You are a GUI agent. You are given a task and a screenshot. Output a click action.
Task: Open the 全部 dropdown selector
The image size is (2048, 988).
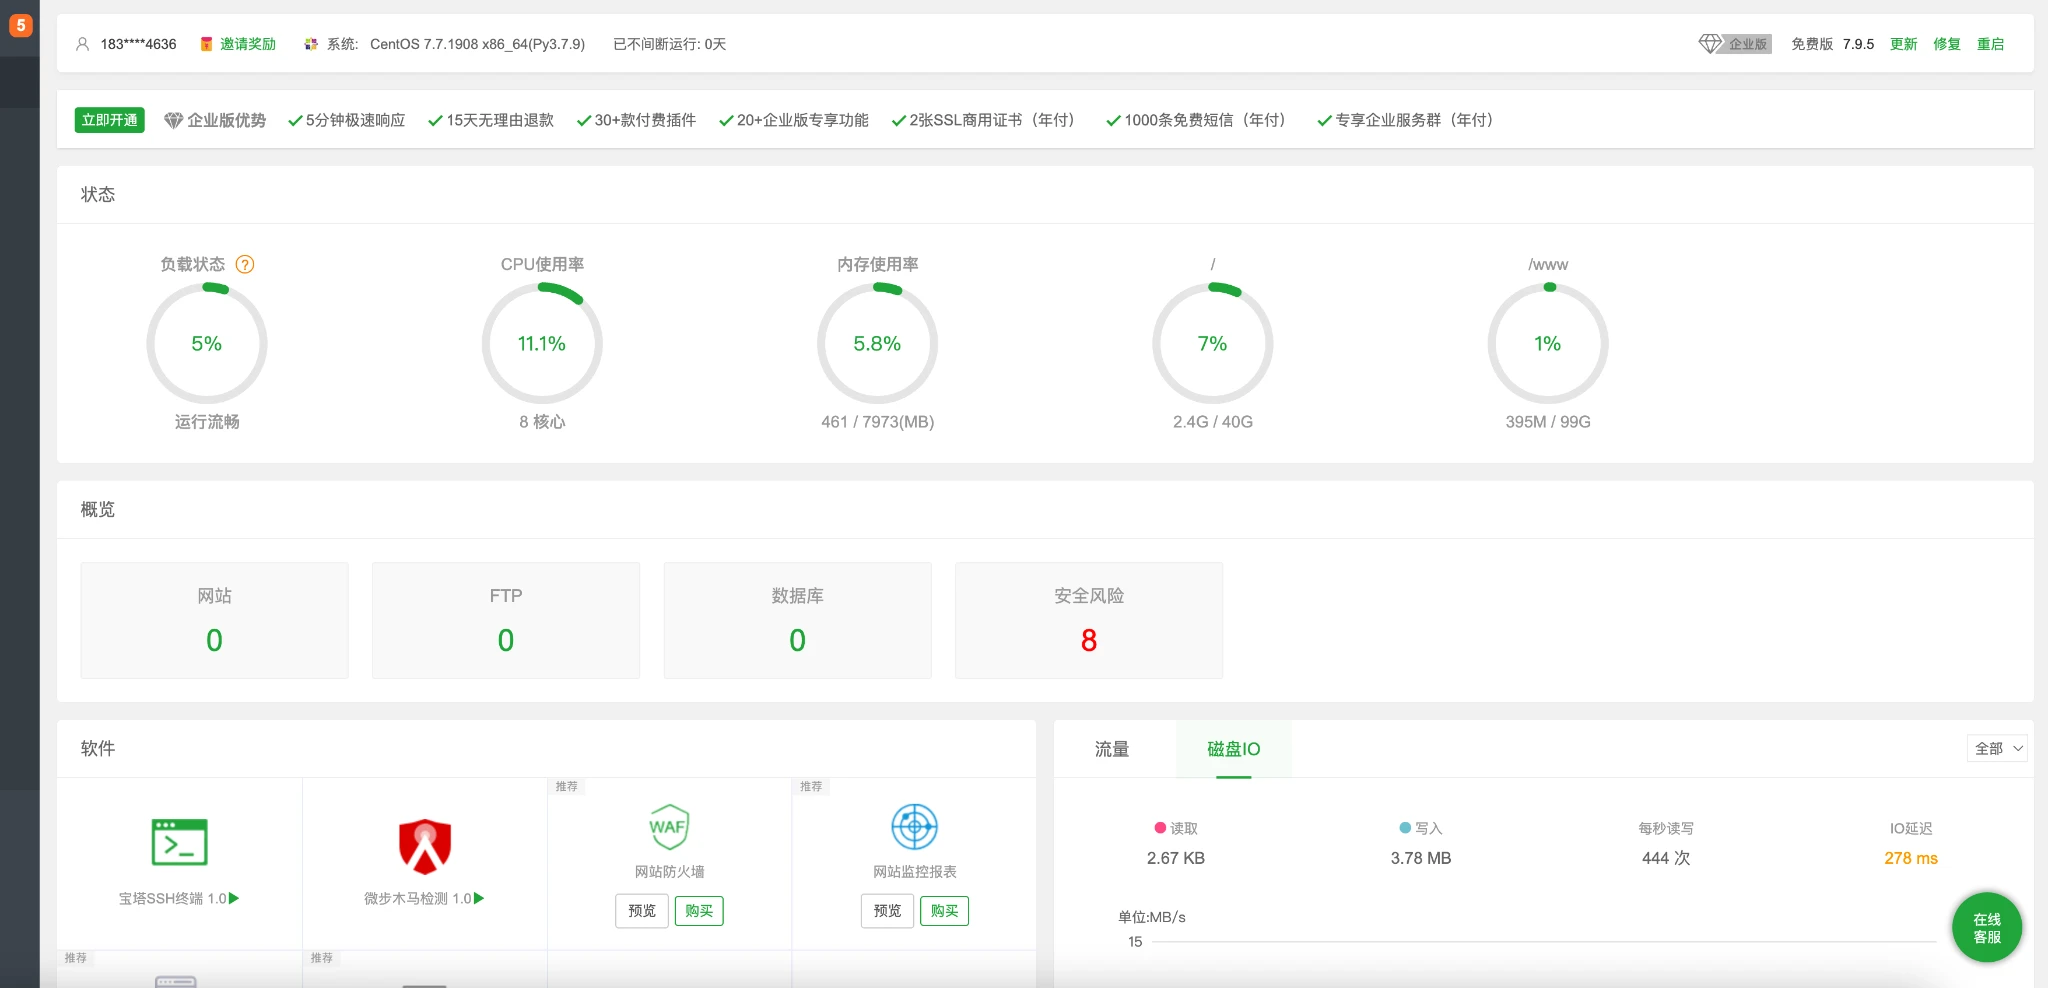coord(1998,749)
